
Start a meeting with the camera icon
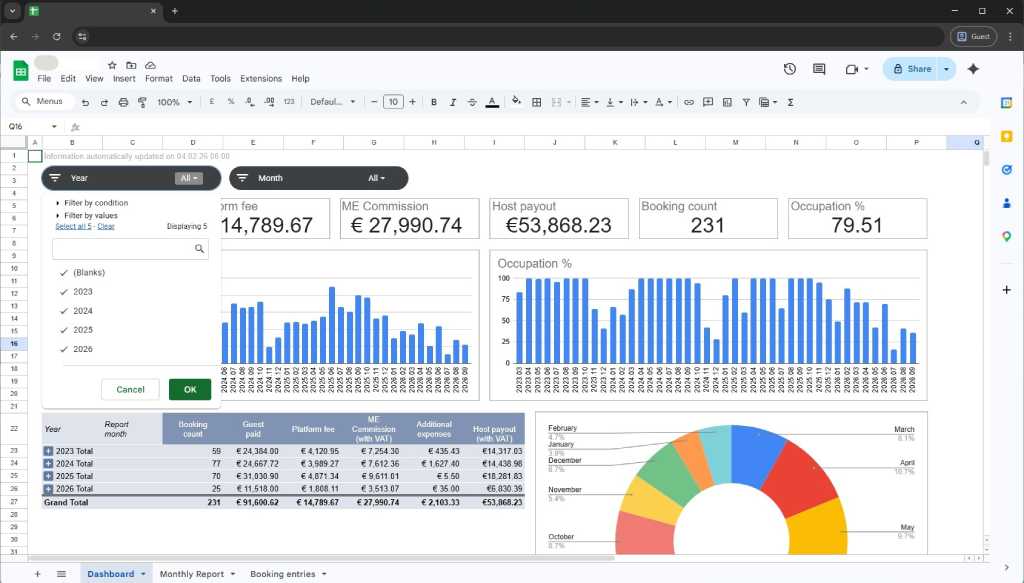[x=852, y=69]
